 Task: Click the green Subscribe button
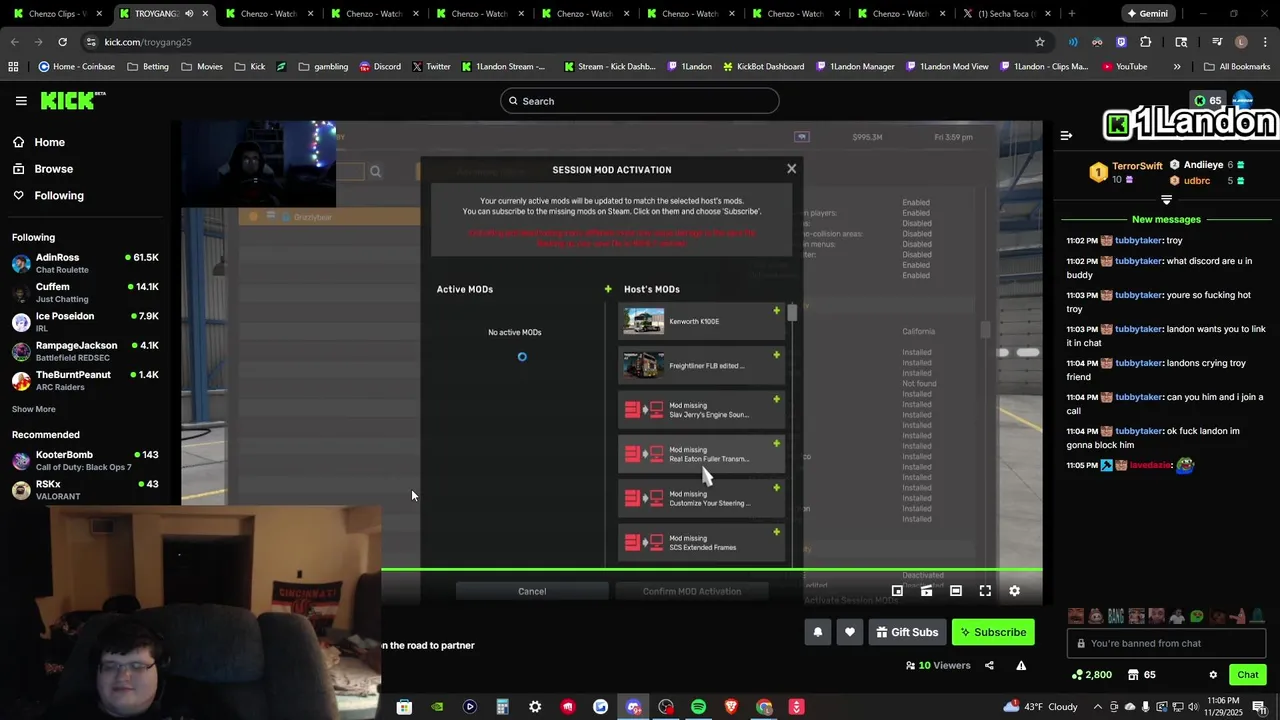(x=993, y=632)
